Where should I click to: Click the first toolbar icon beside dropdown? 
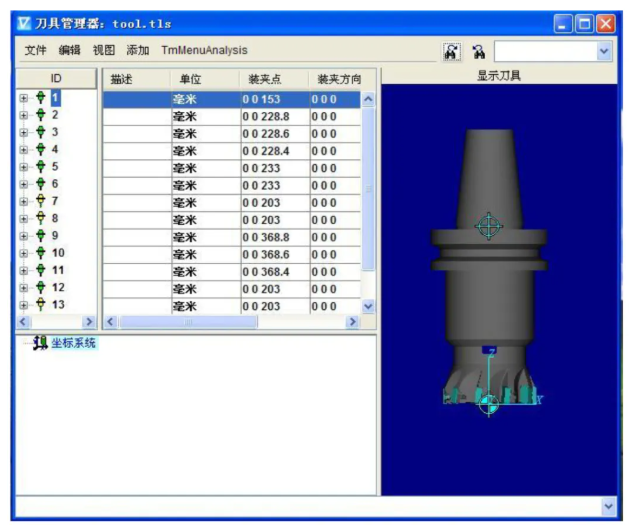(452, 51)
